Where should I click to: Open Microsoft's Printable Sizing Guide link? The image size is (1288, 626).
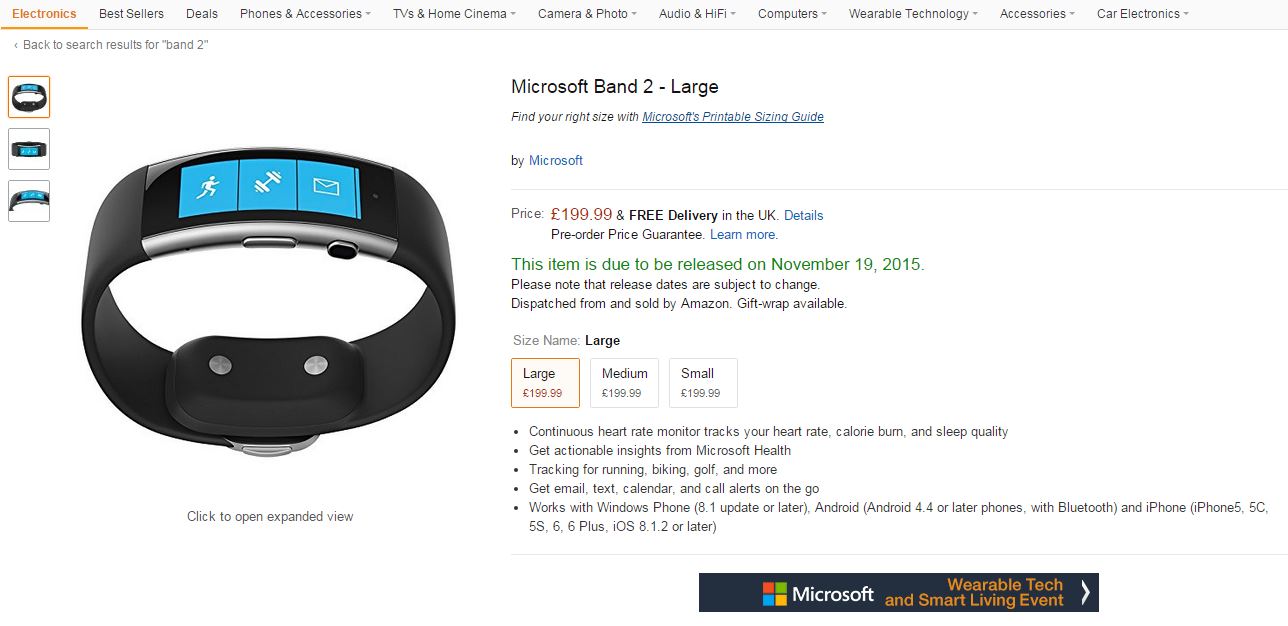click(733, 117)
